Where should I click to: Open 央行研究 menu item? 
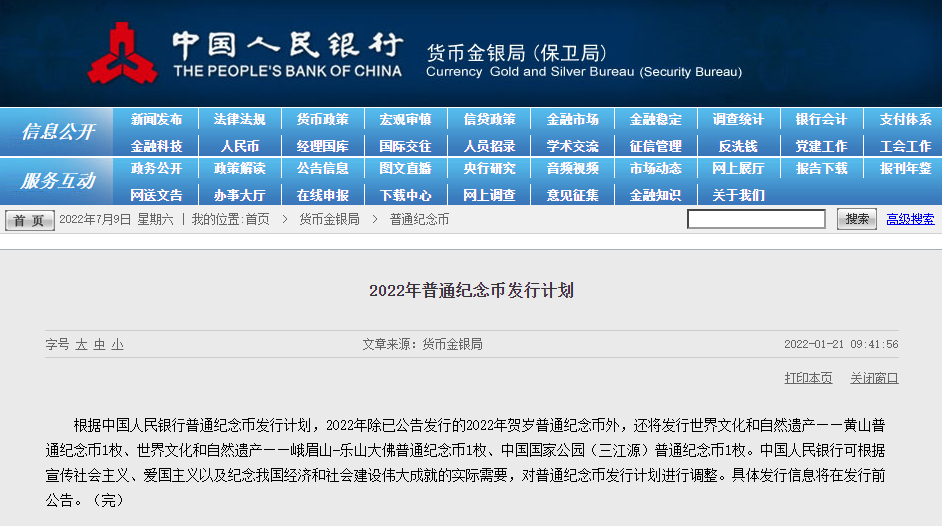pyautogui.click(x=489, y=169)
